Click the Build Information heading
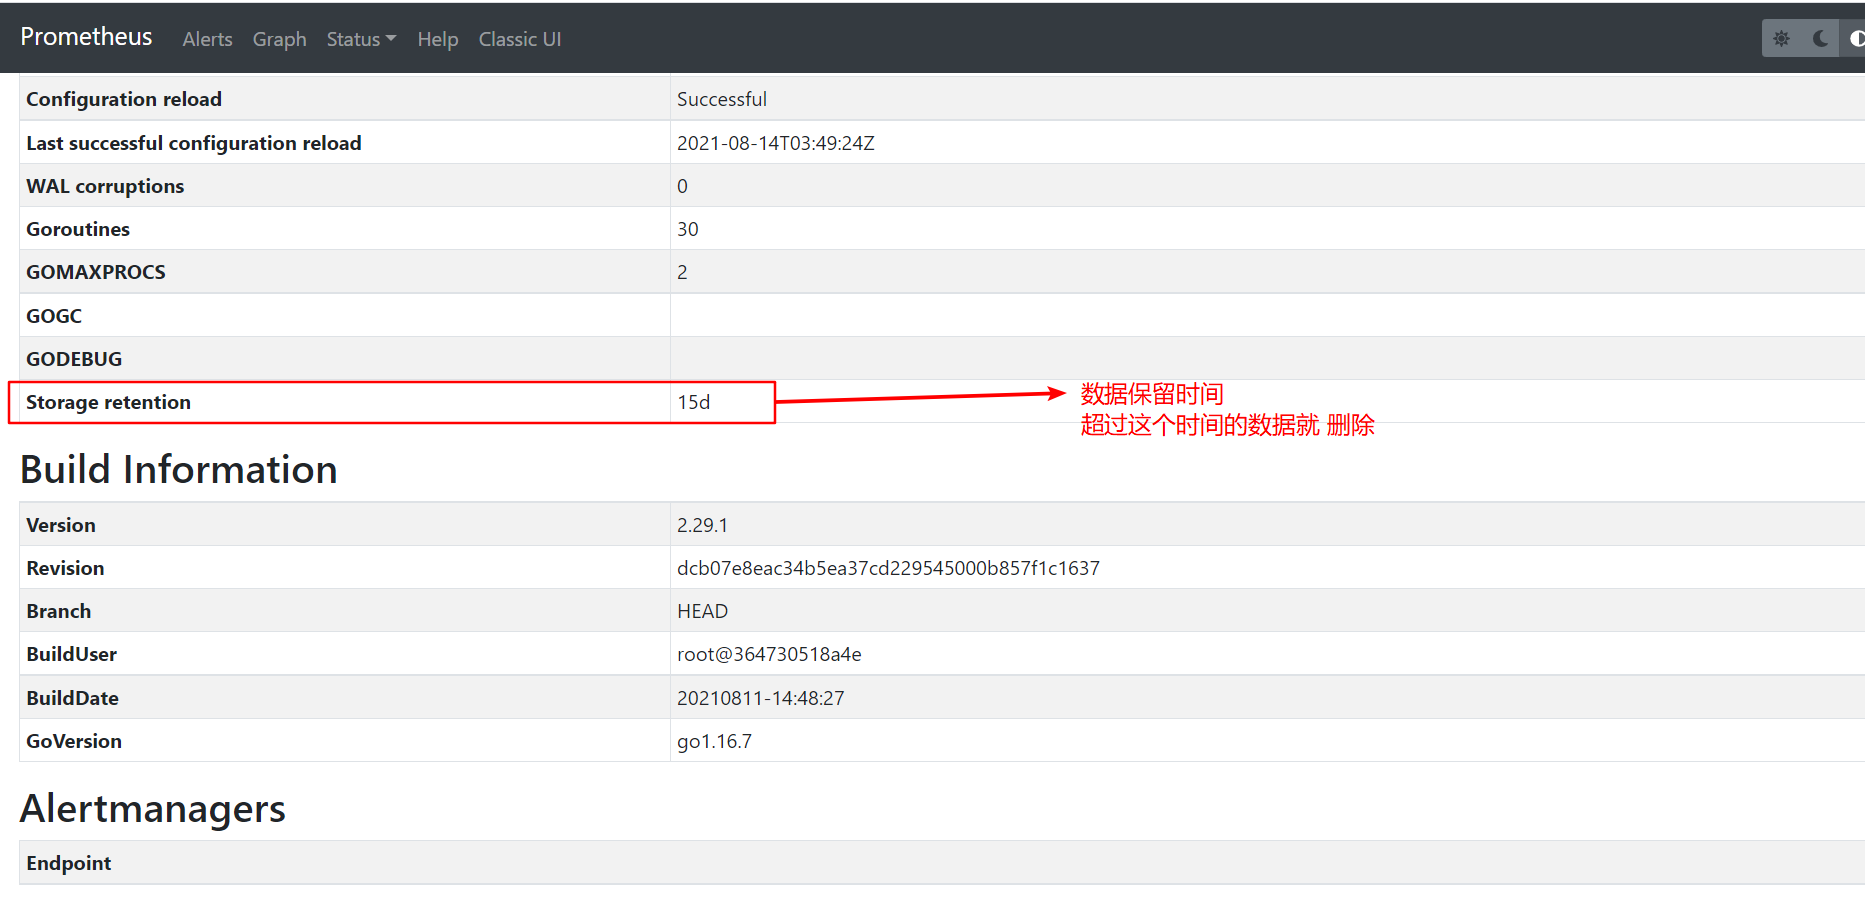 [x=179, y=469]
